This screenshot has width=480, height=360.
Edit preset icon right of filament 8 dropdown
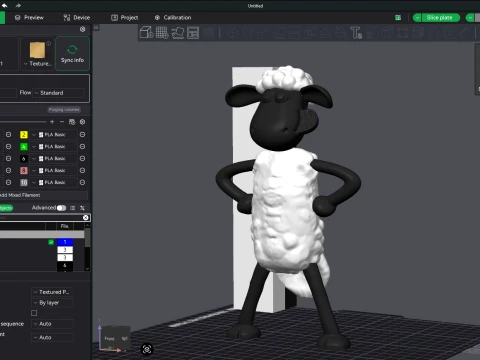[x=82, y=170]
